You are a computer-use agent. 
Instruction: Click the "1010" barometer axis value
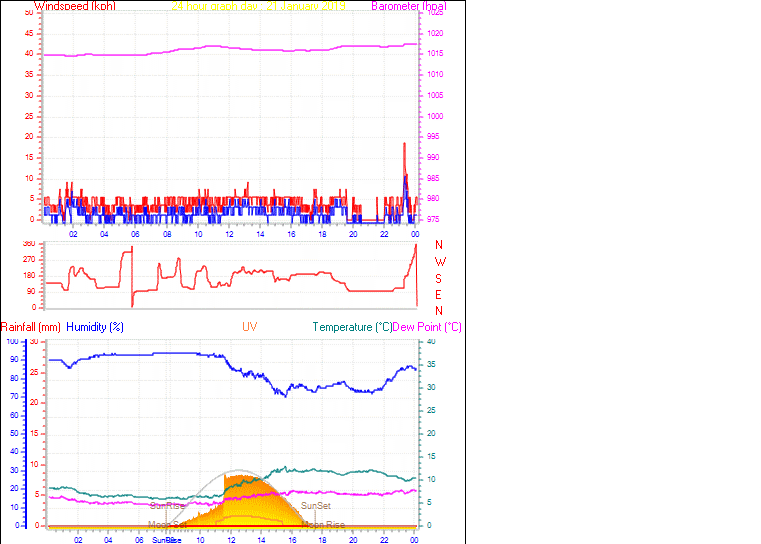435,75
